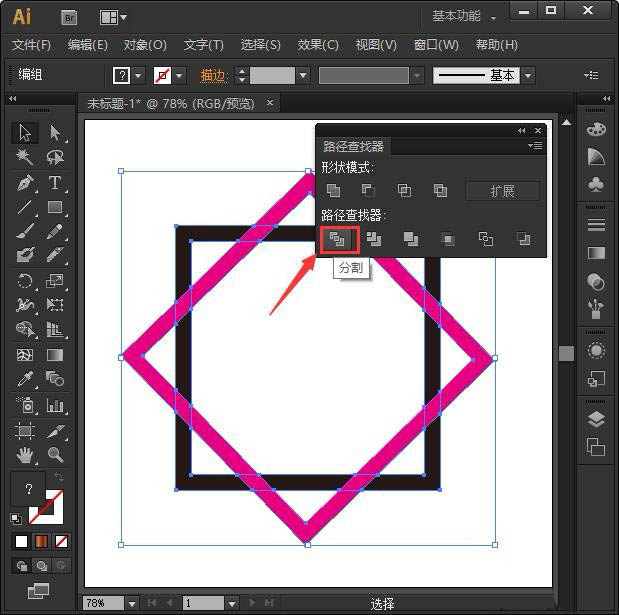Viewport: 619px width, 615px height.
Task: Open the Color panel palette icon
Action: 596,129
